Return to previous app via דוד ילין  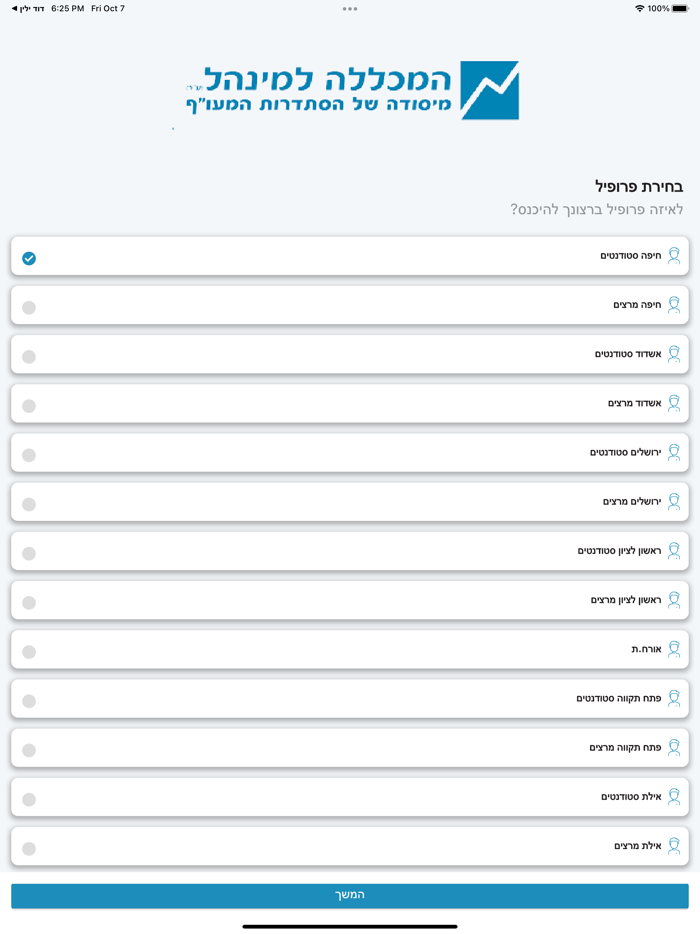click(27, 8)
